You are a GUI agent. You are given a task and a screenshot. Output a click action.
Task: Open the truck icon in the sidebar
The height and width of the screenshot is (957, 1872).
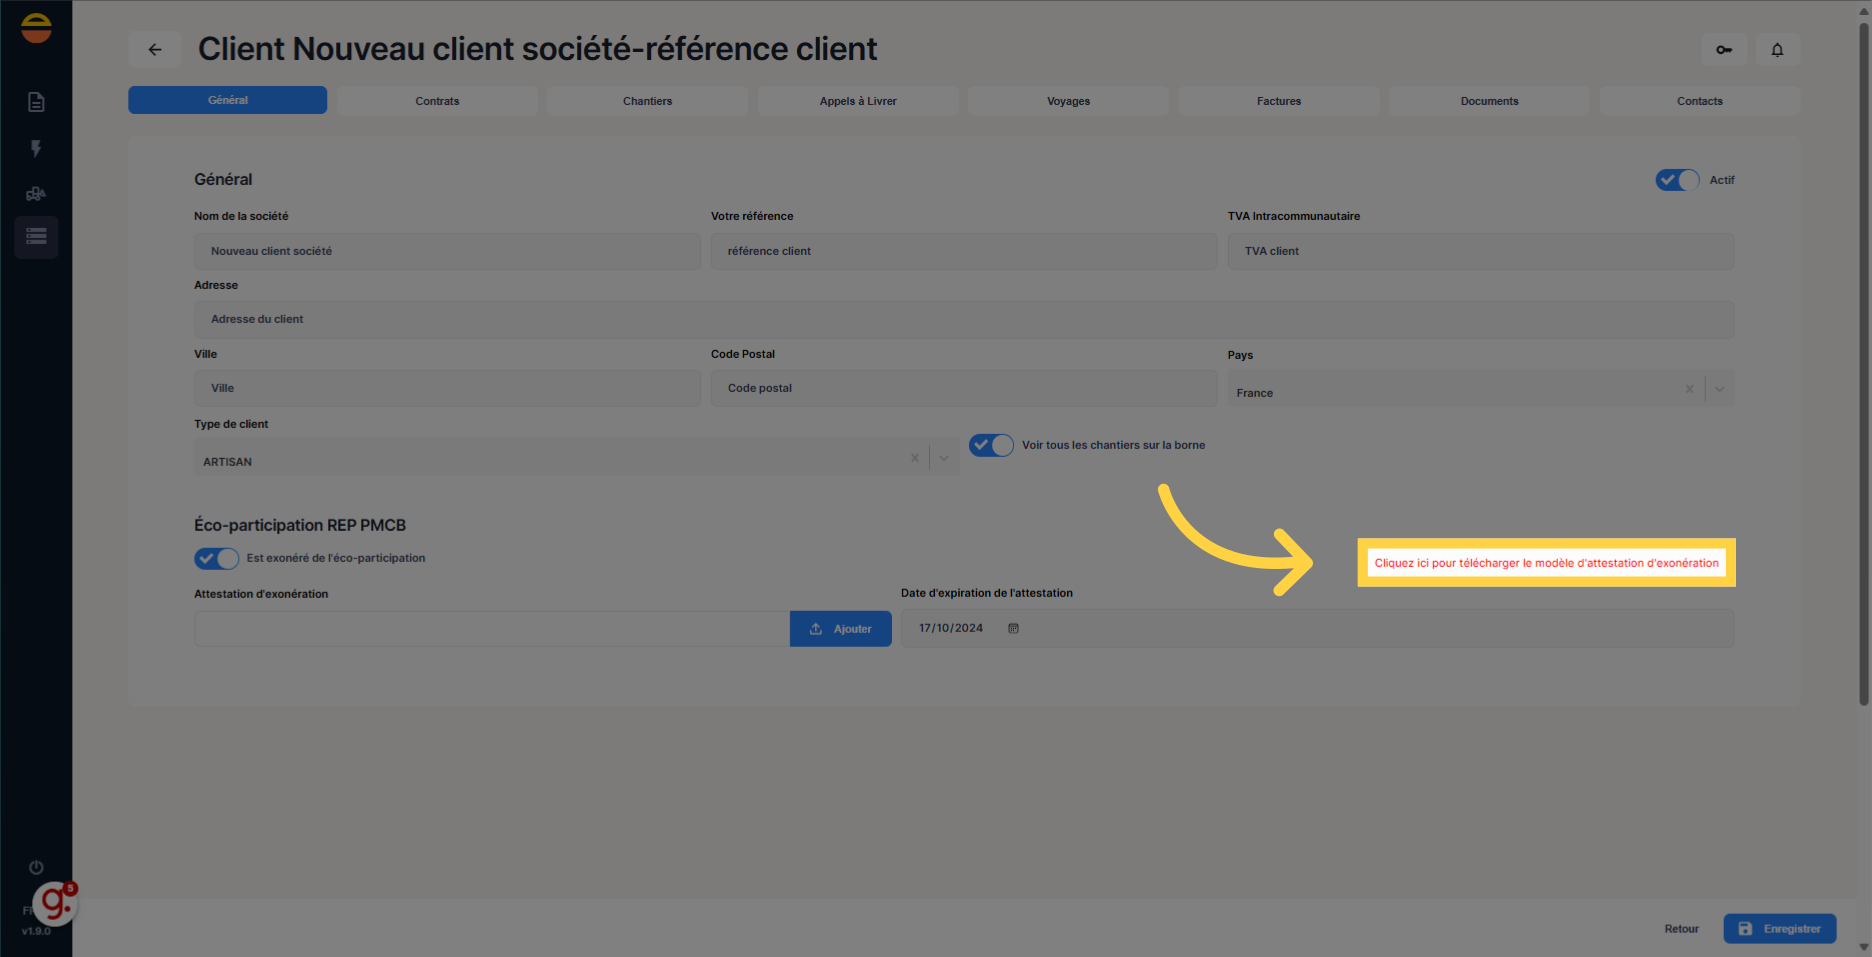36,194
